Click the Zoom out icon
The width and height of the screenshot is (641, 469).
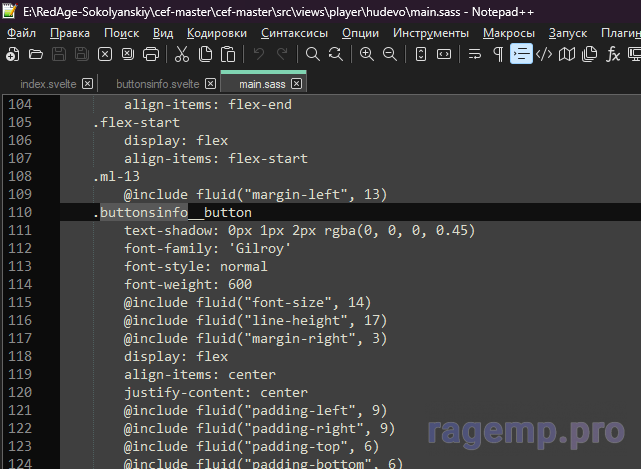click(390, 54)
